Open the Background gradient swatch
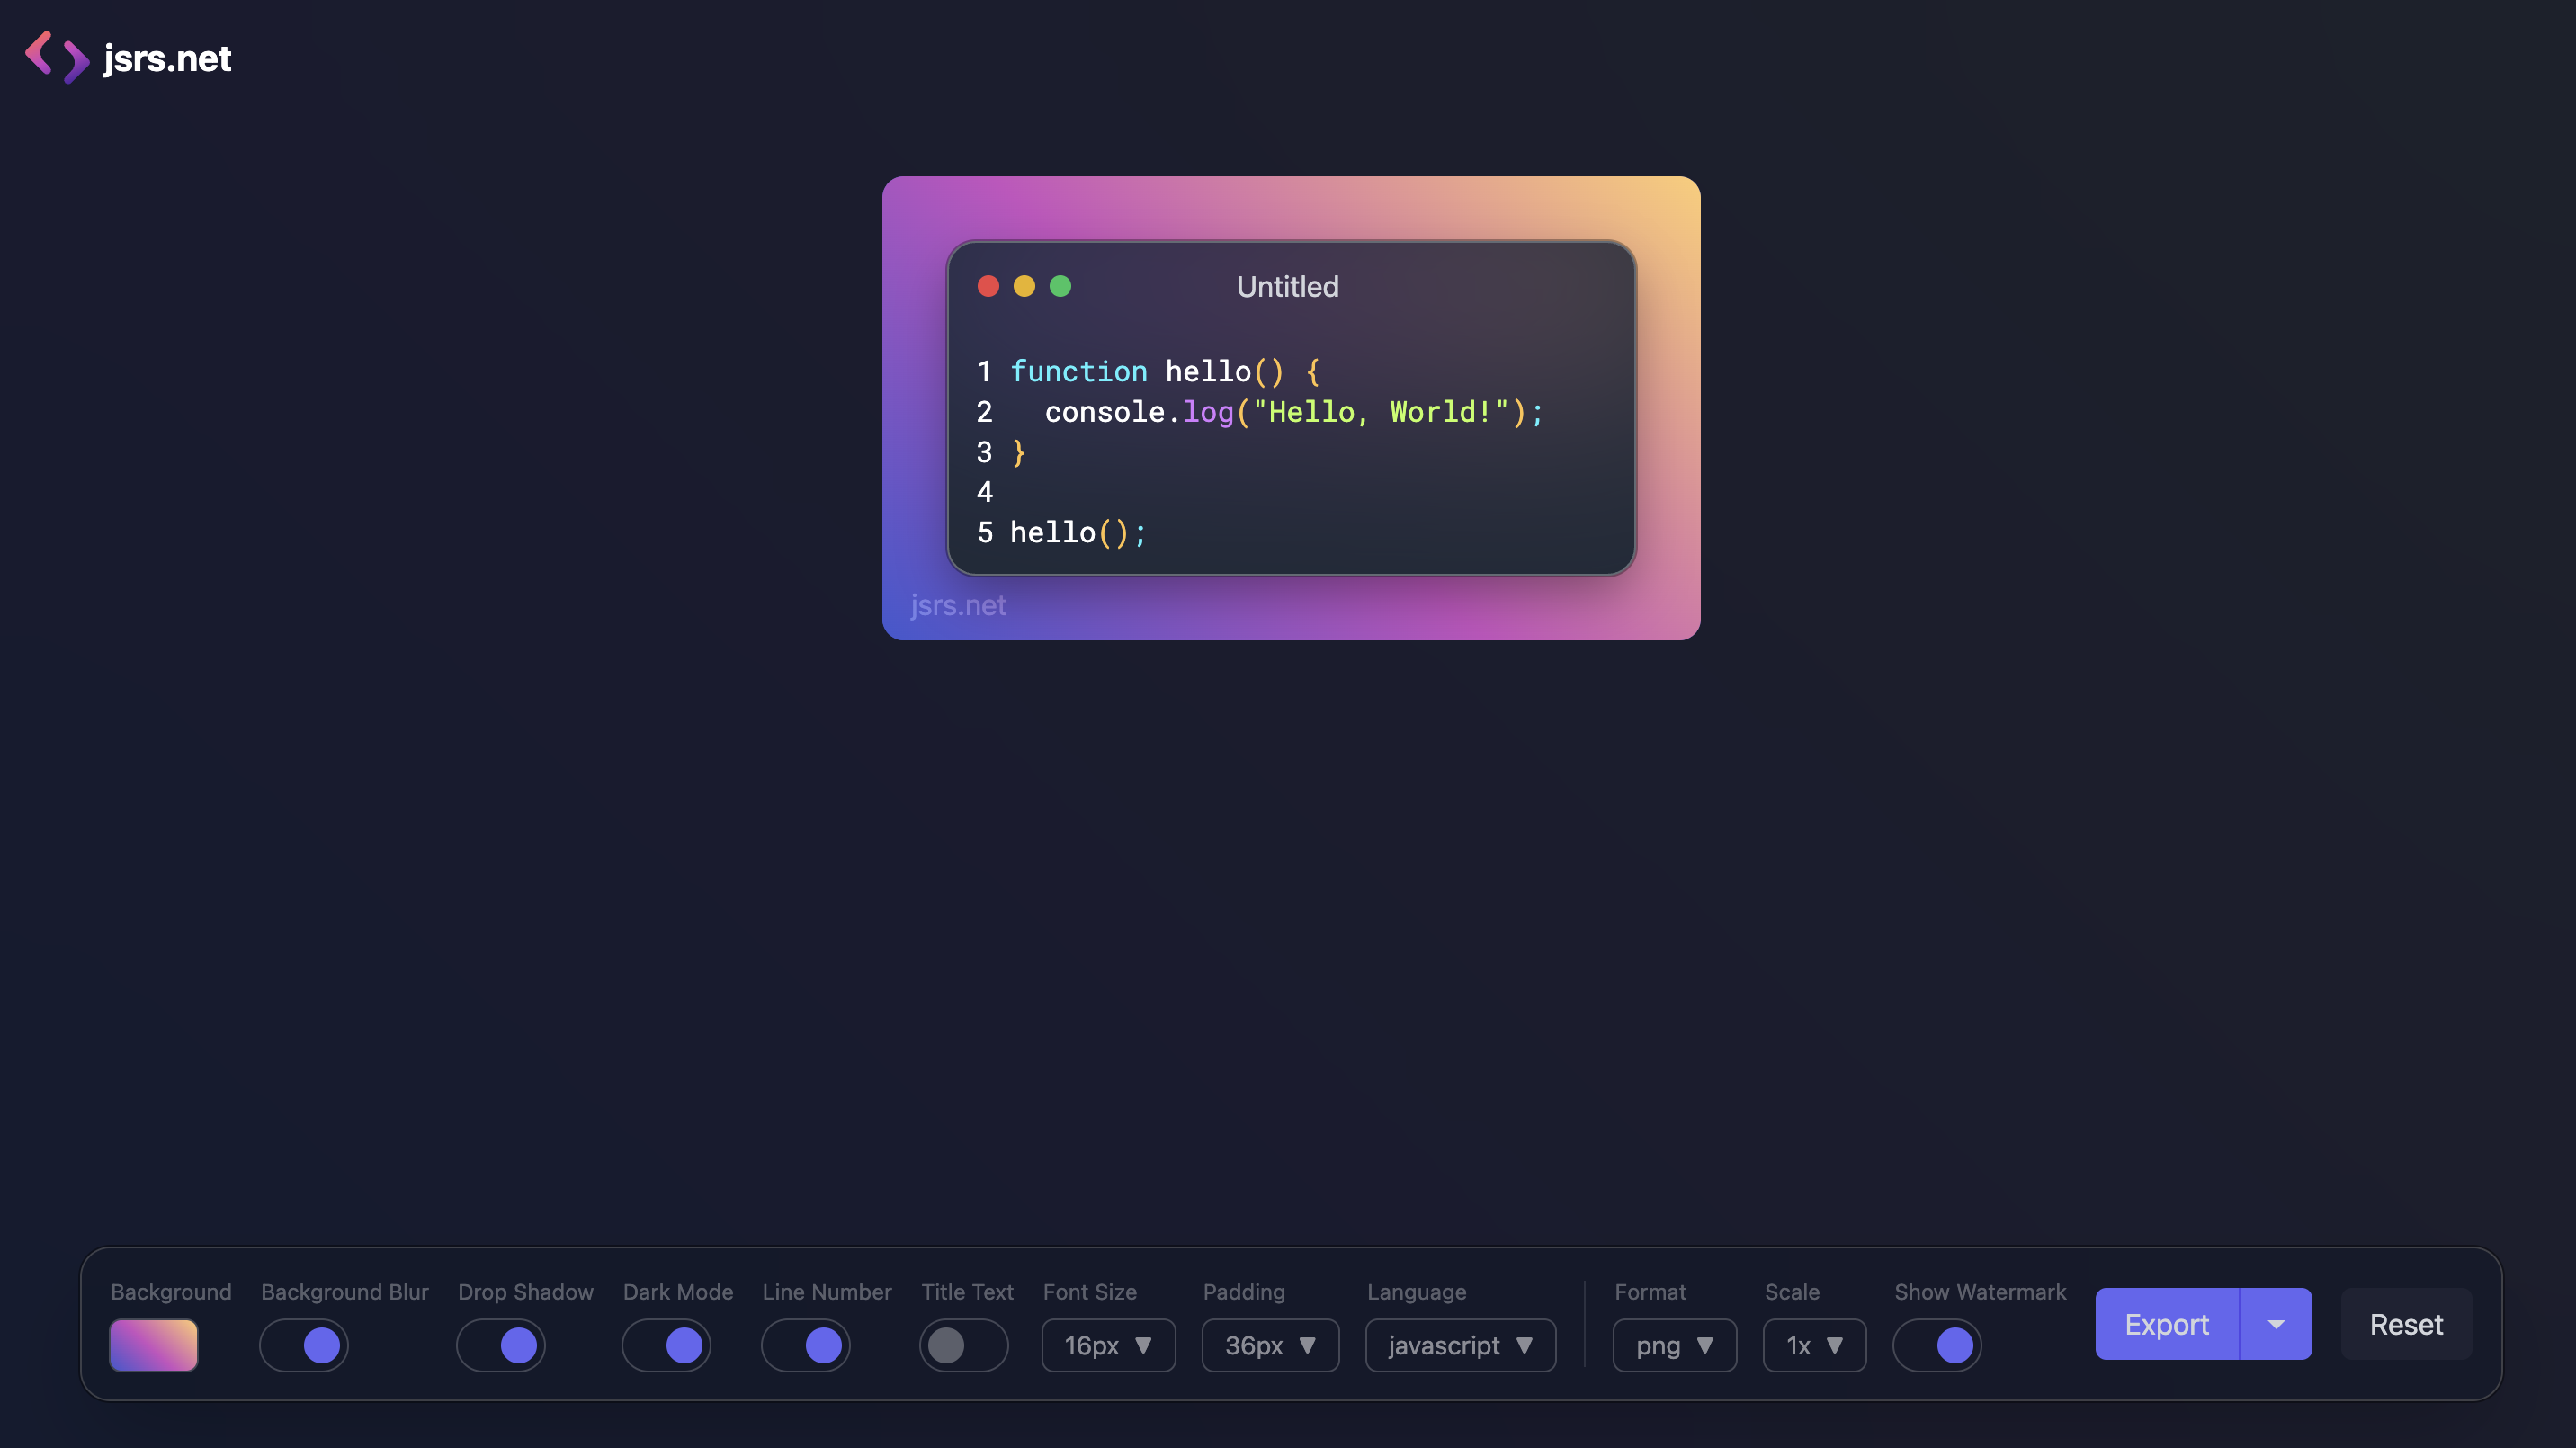 click(x=153, y=1345)
